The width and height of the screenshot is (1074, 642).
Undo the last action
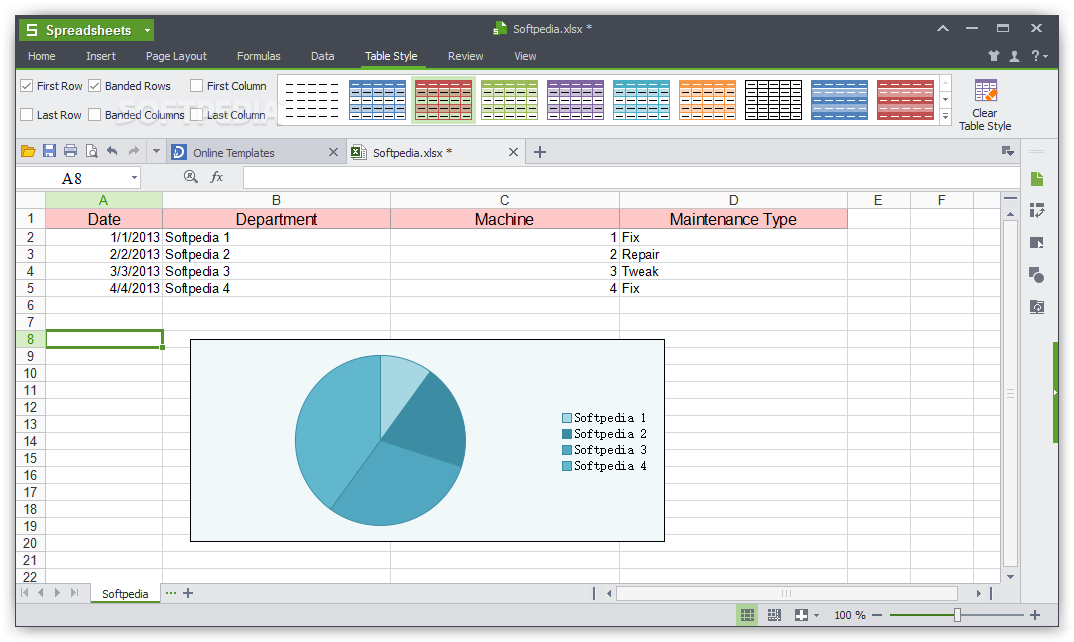112,151
